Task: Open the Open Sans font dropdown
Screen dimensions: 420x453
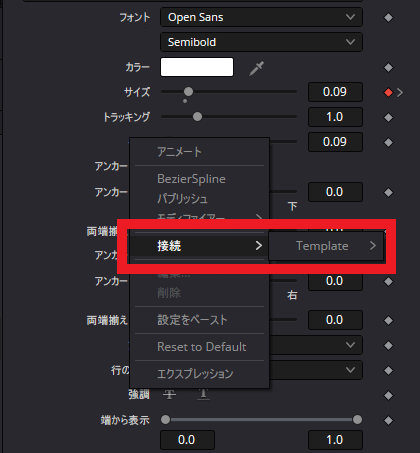Action: click(261, 17)
